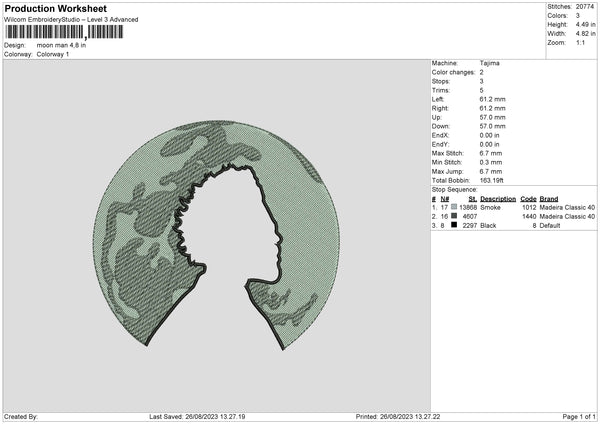Click the Machine value Tajima

click(490, 63)
